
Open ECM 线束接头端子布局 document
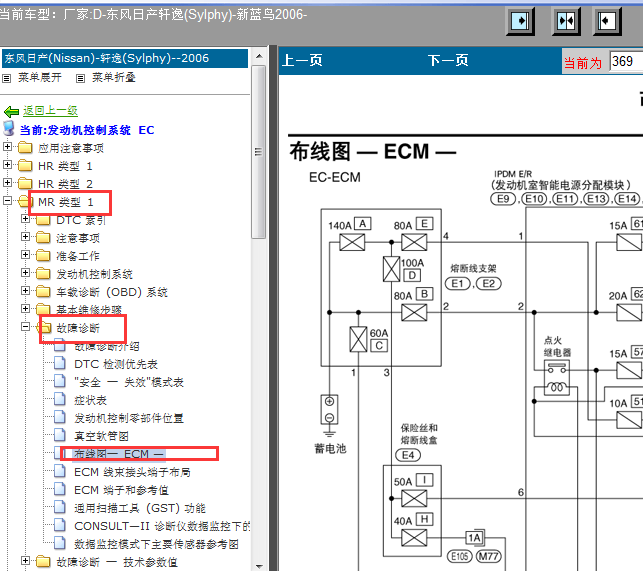point(132,472)
